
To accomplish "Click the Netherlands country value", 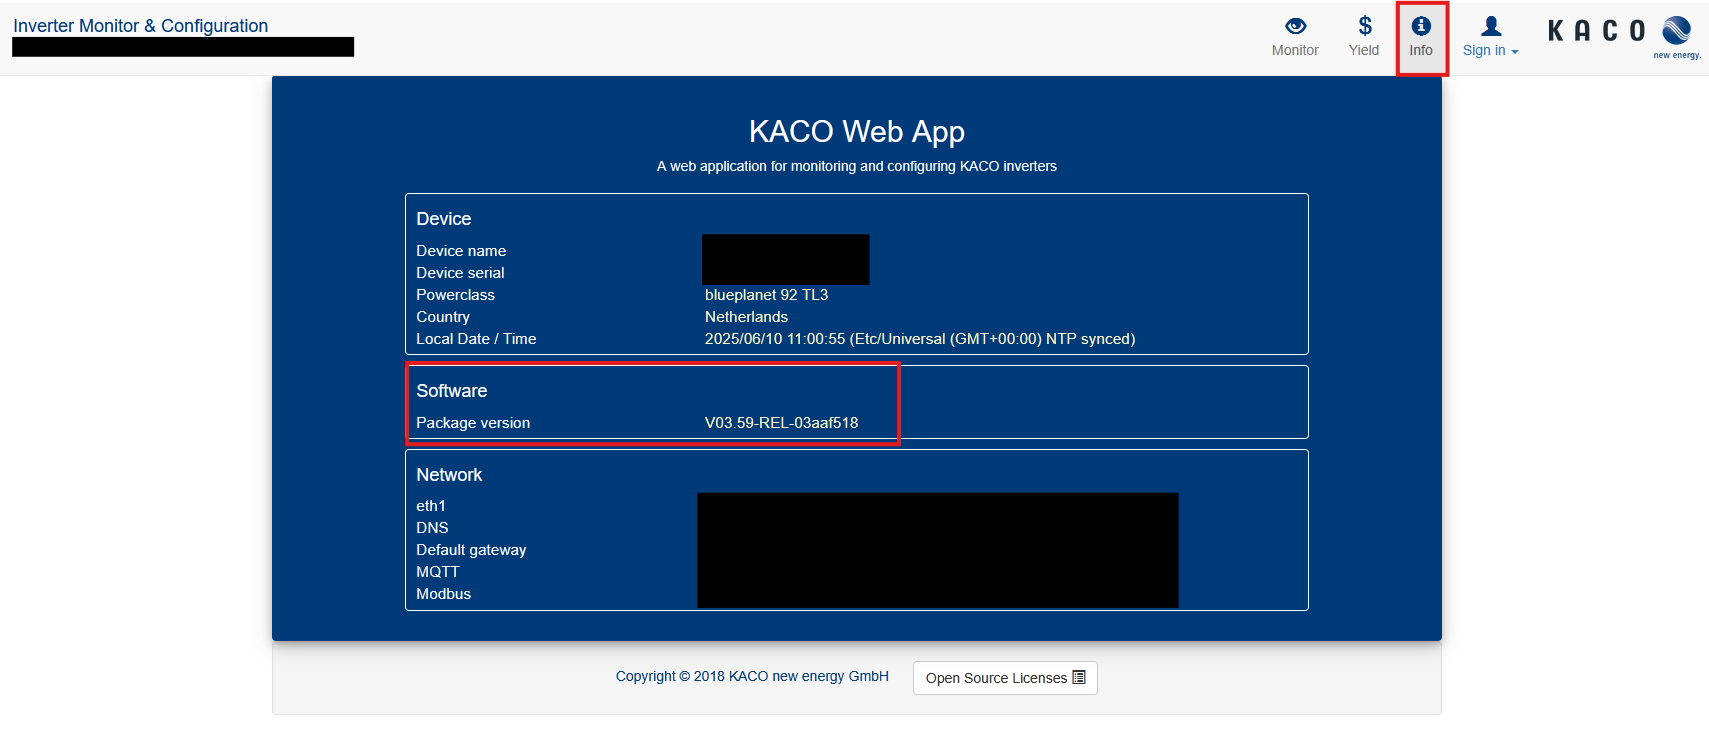I will pos(746,317).
